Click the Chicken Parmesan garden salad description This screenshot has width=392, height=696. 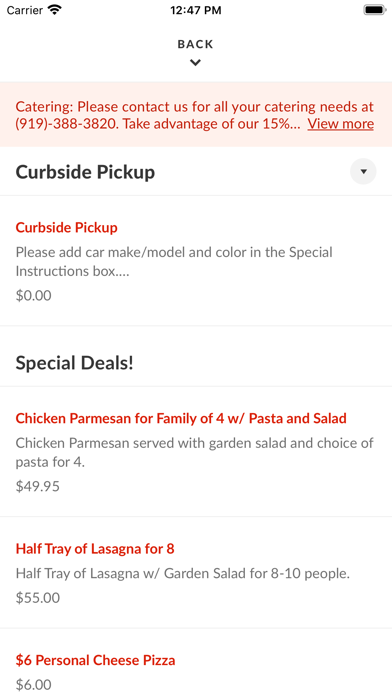point(194,453)
